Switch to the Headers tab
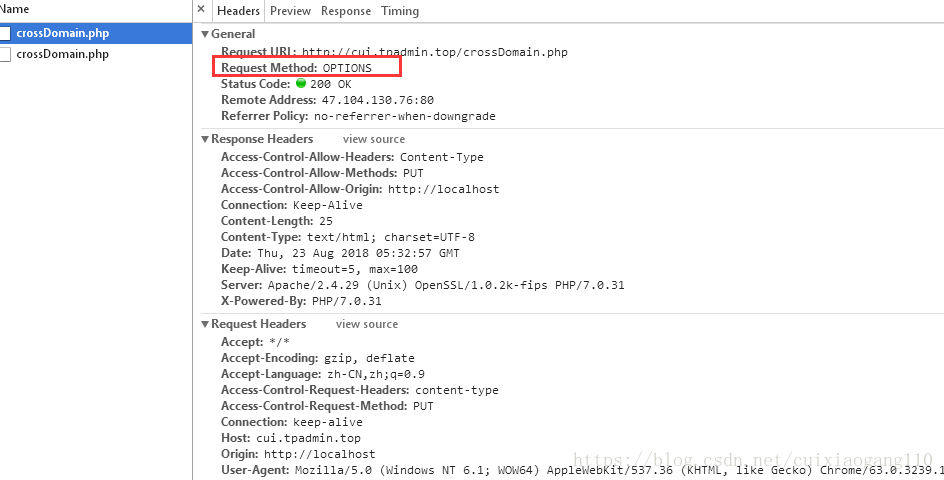The height and width of the screenshot is (480, 944). pyautogui.click(x=238, y=11)
